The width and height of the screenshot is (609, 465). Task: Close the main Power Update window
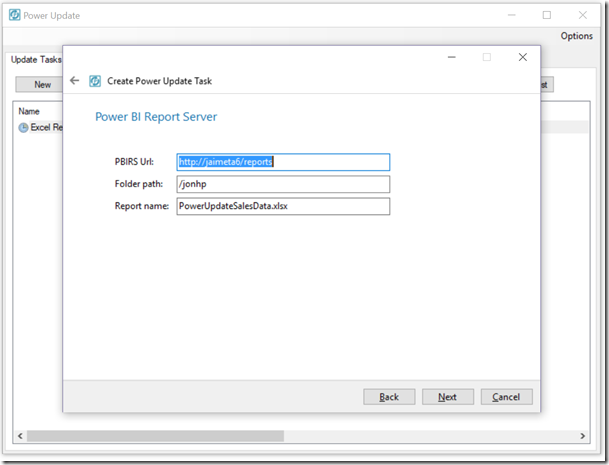[x=583, y=15]
